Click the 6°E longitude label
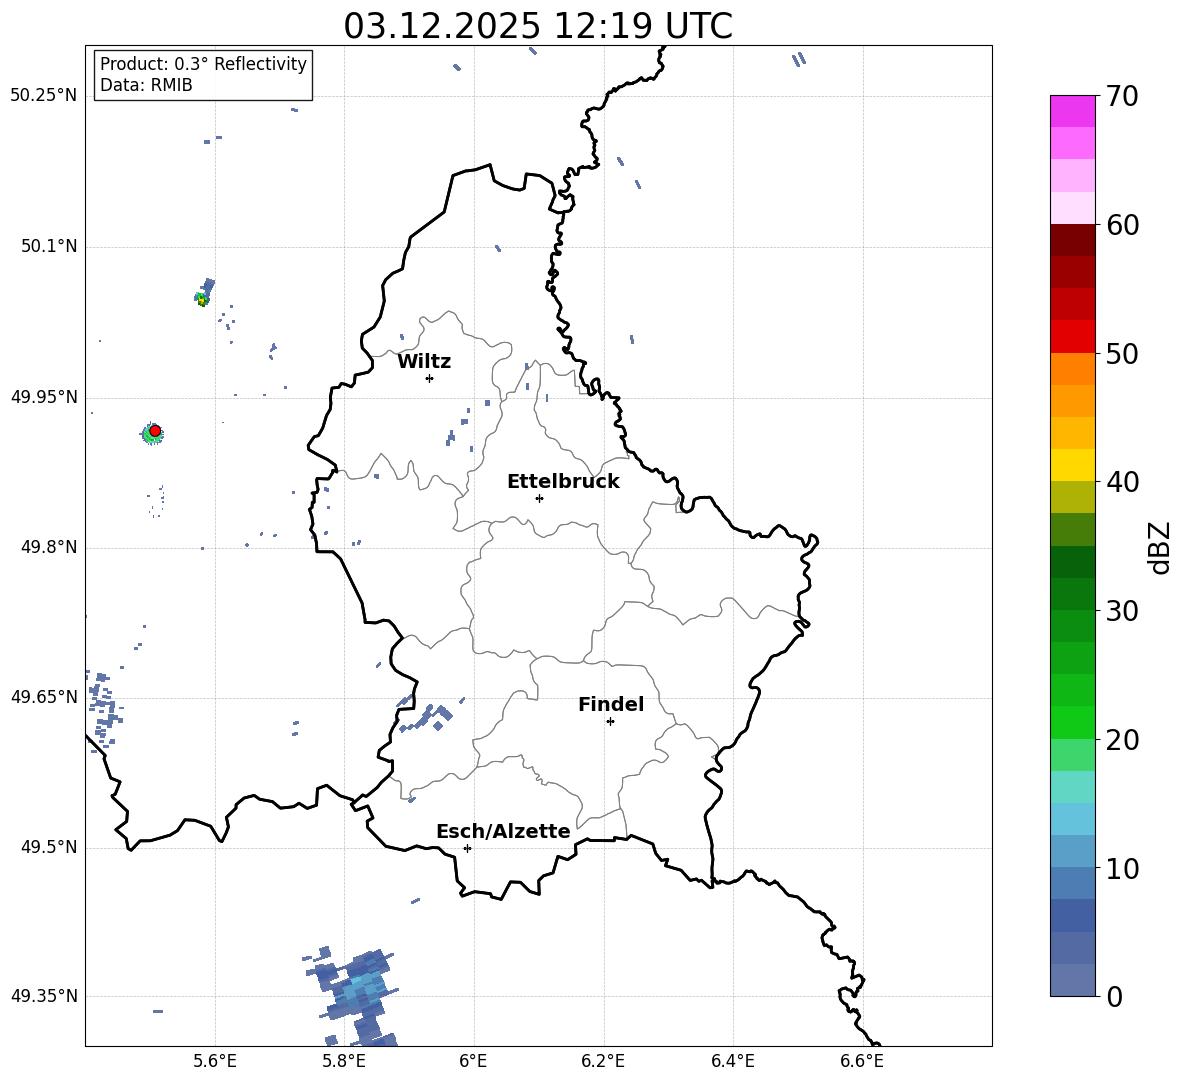This screenshot has width=1184, height=1081. [x=473, y=1061]
